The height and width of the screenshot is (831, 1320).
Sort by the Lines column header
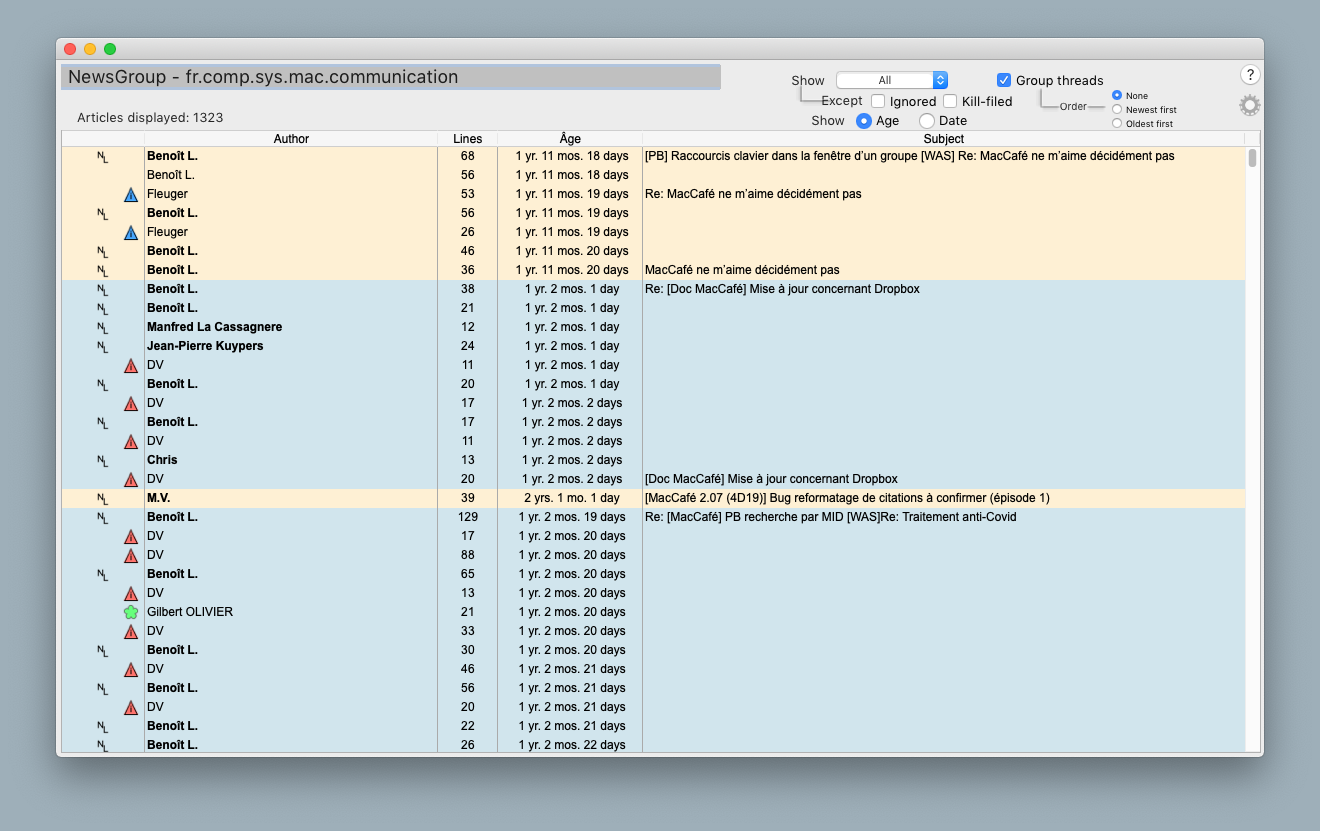pyautogui.click(x=467, y=139)
